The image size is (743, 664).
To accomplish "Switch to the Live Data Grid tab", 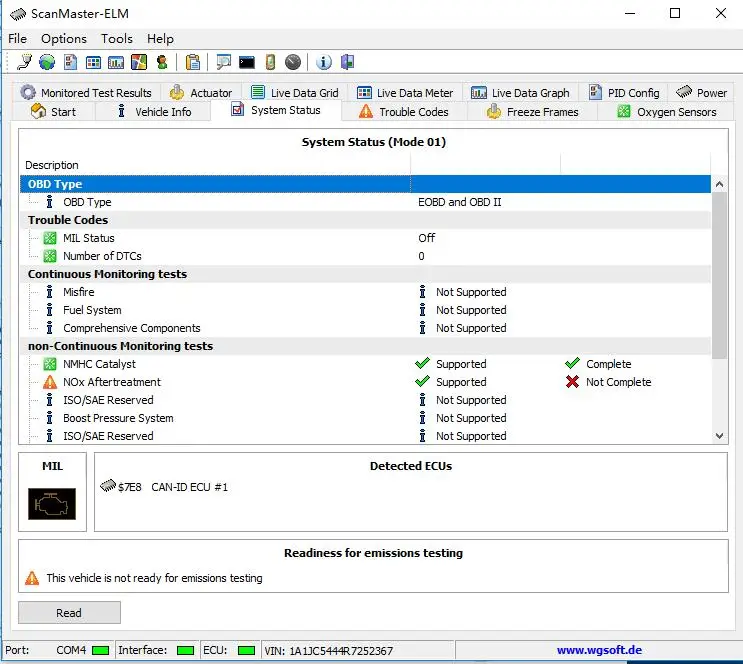I will 295,92.
